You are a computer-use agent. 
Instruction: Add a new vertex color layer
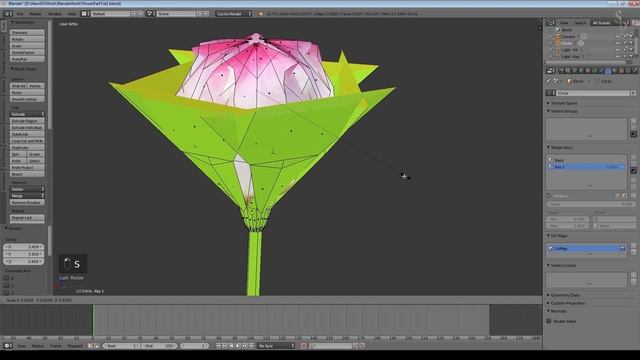tap(633, 275)
